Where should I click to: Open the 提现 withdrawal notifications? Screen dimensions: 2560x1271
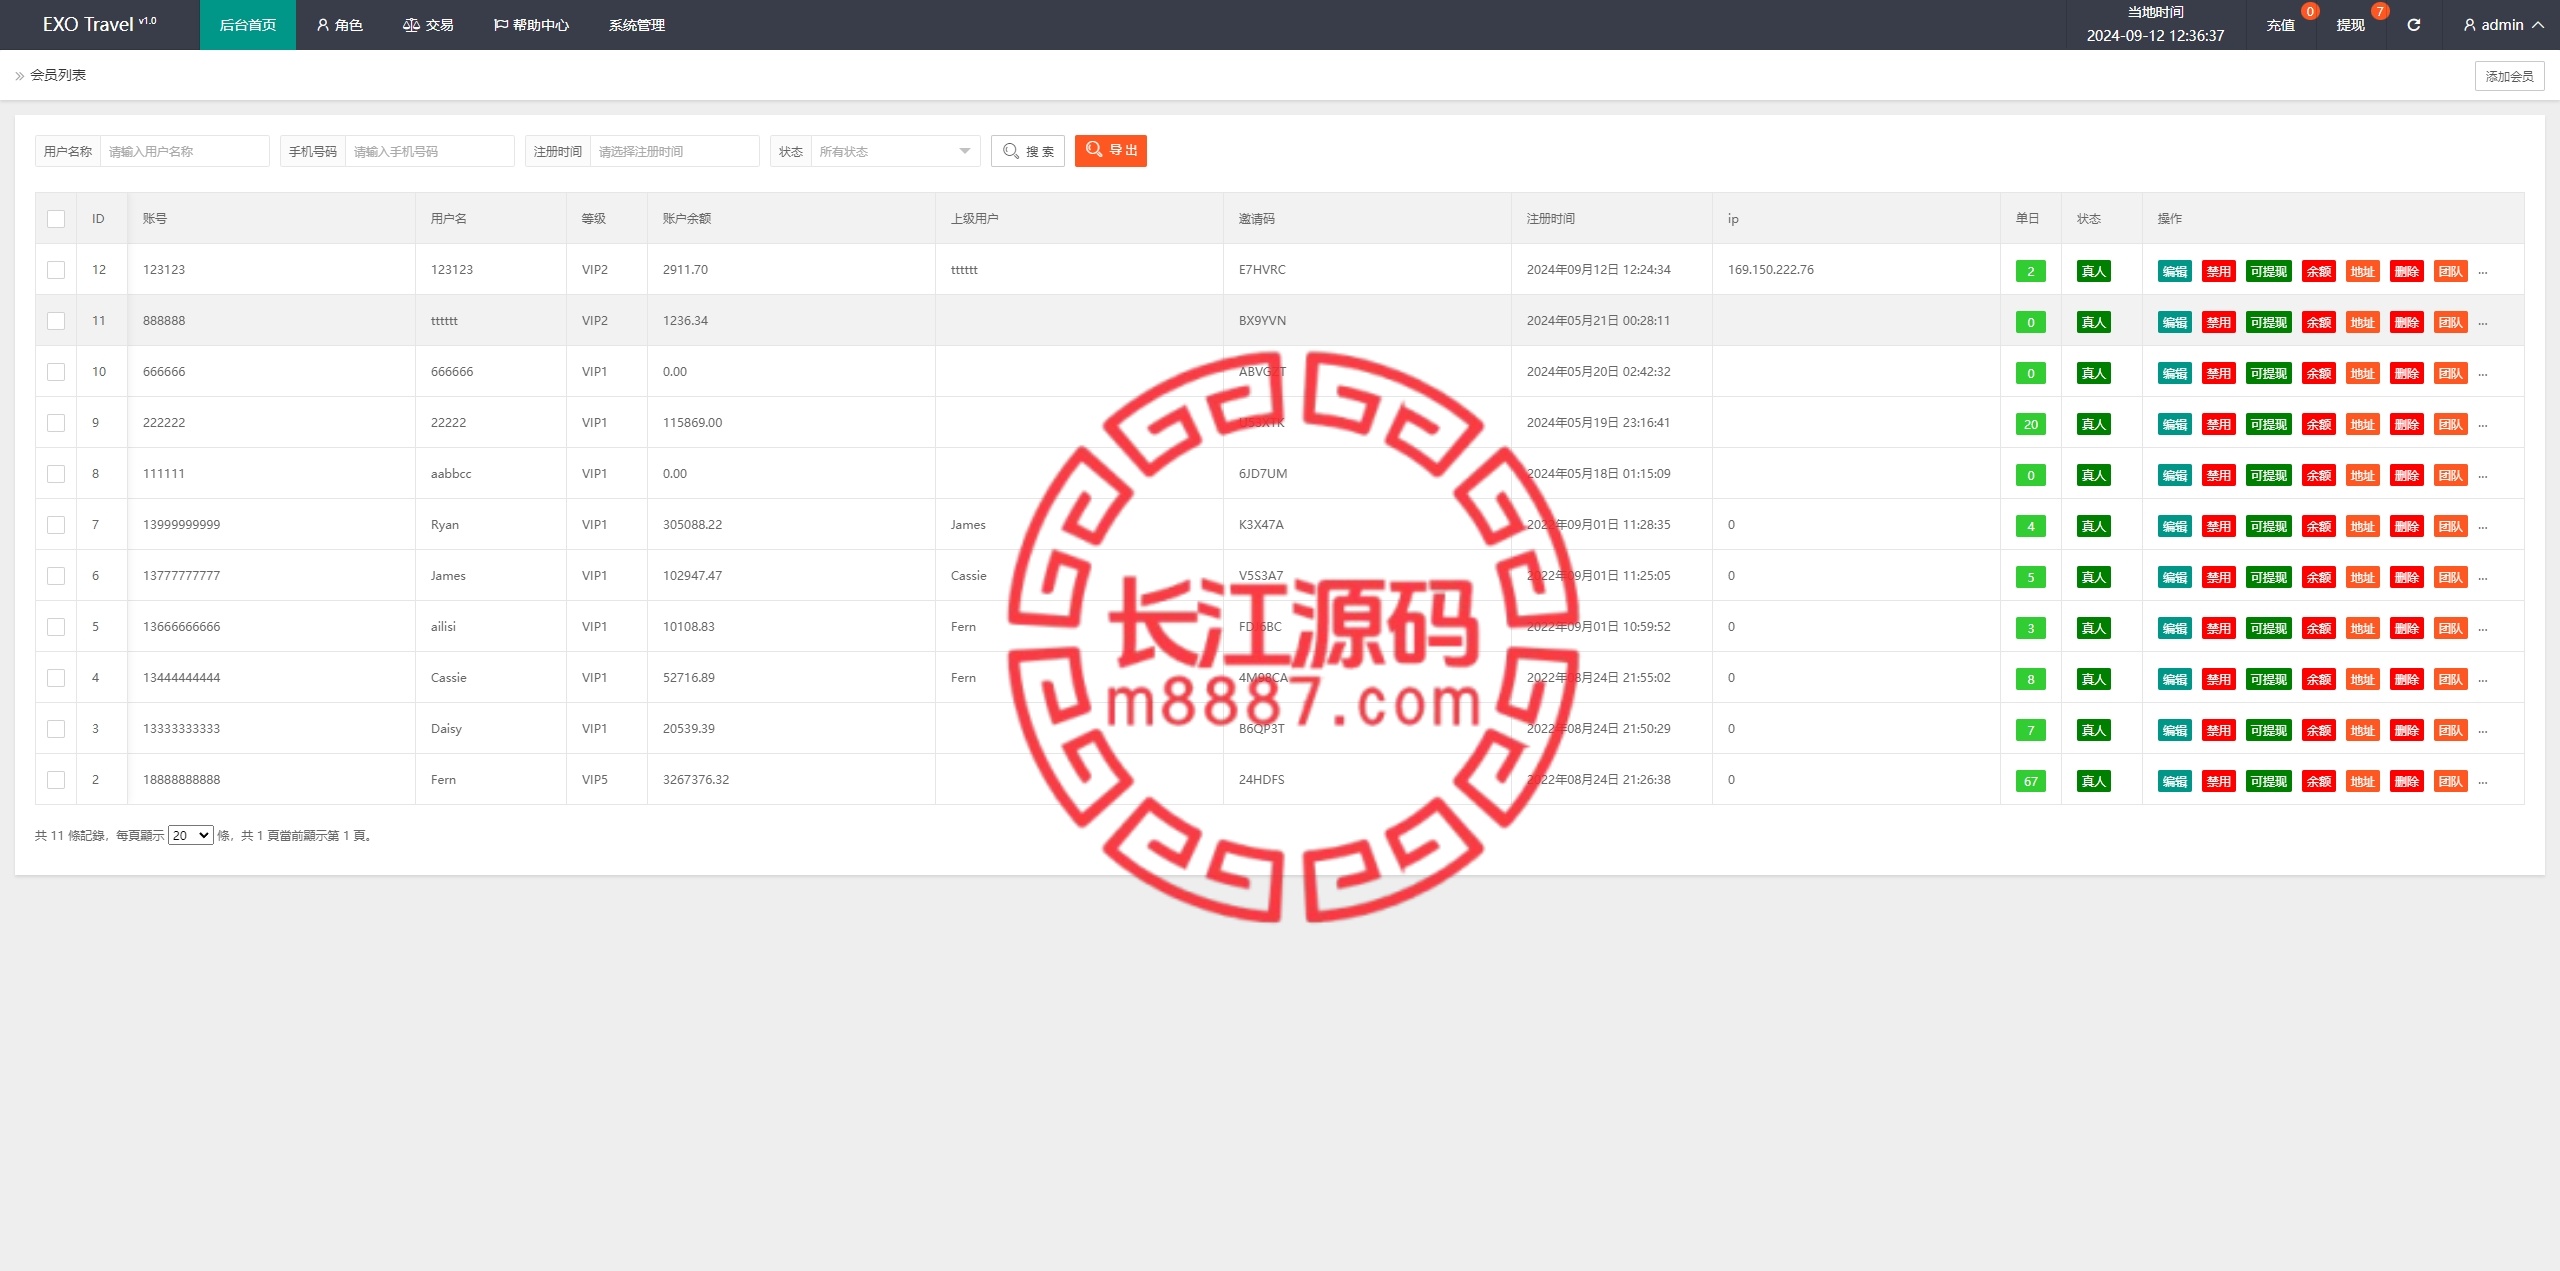click(2350, 25)
